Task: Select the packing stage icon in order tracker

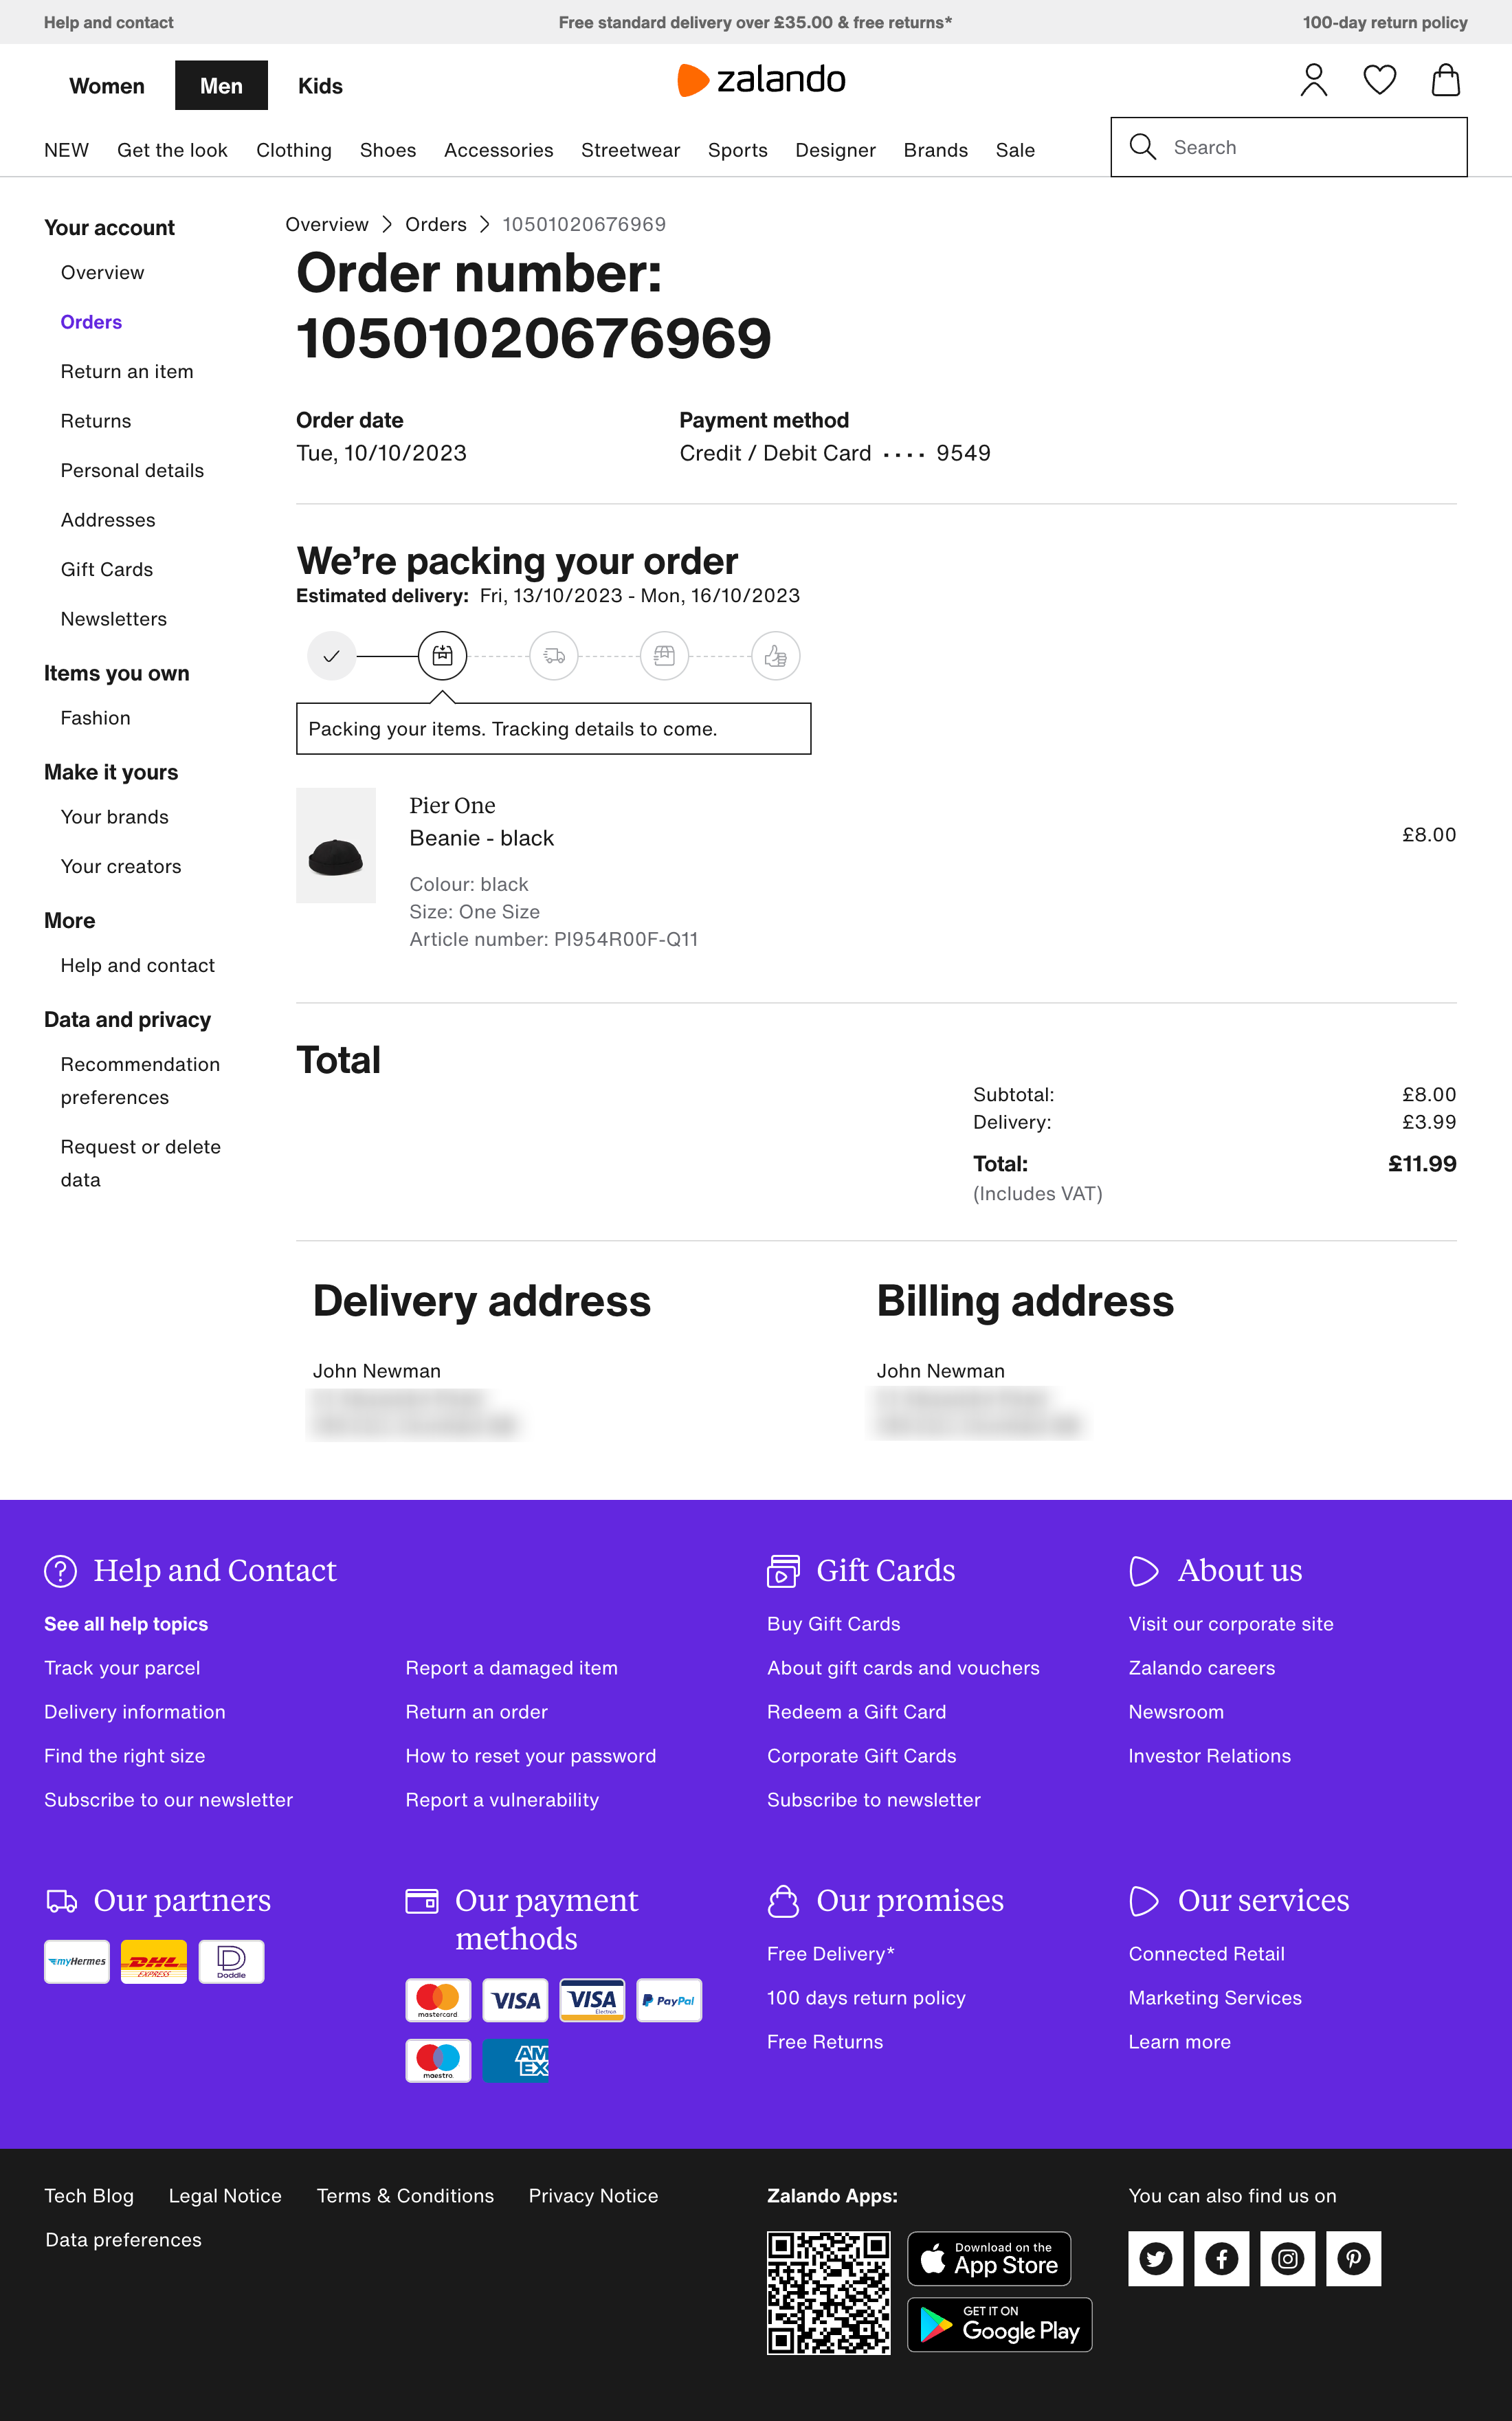Action: [x=442, y=656]
